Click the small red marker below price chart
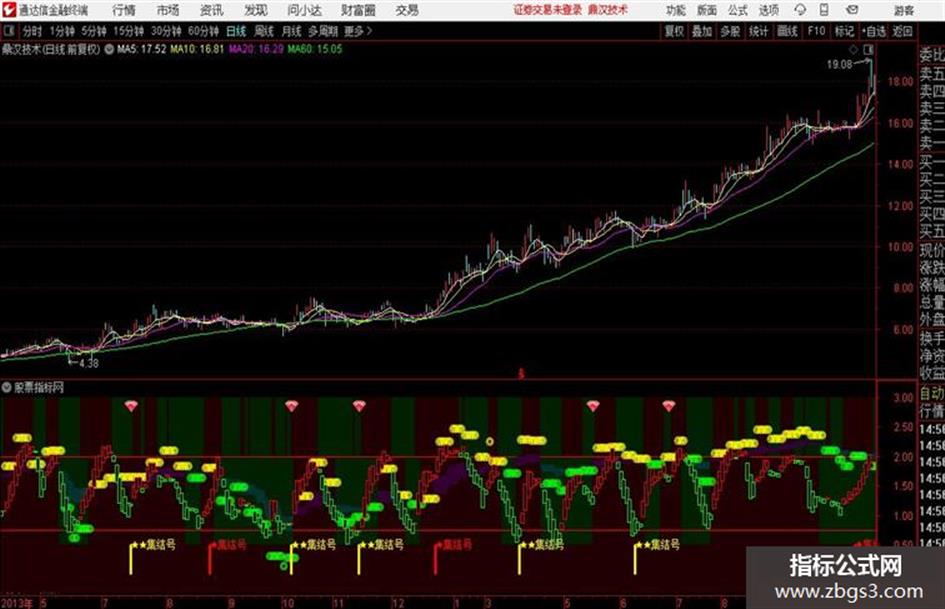Viewport: 945px width, 609px height. point(521,374)
